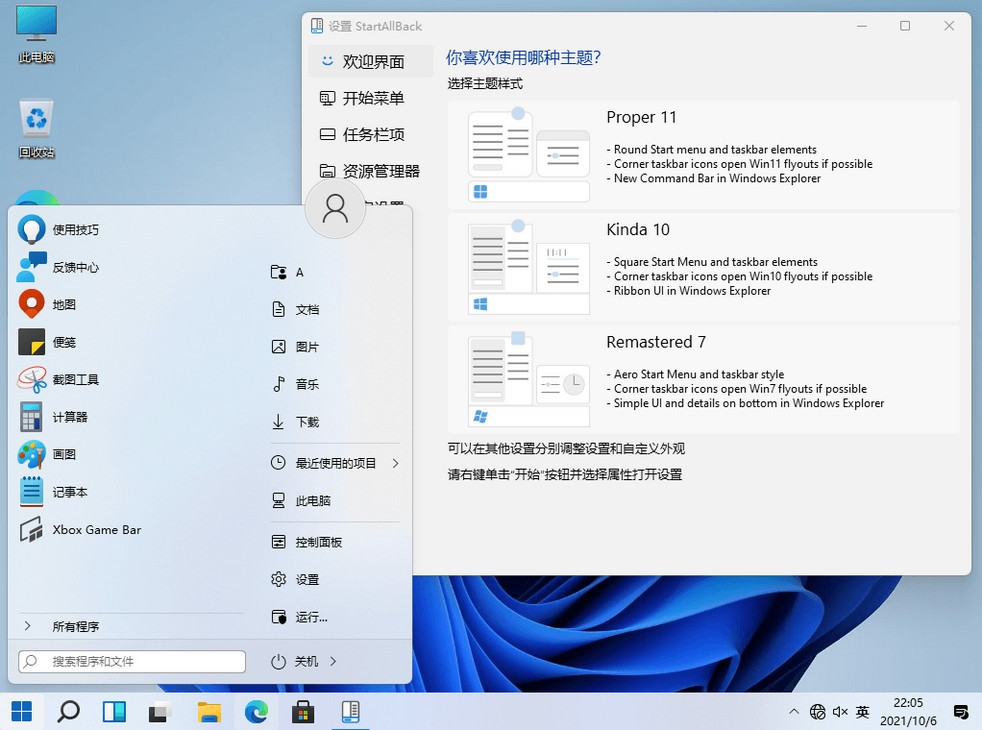Select the 欢迎界面 tab in StartAllBack
The height and width of the screenshot is (730, 982).
371,61
